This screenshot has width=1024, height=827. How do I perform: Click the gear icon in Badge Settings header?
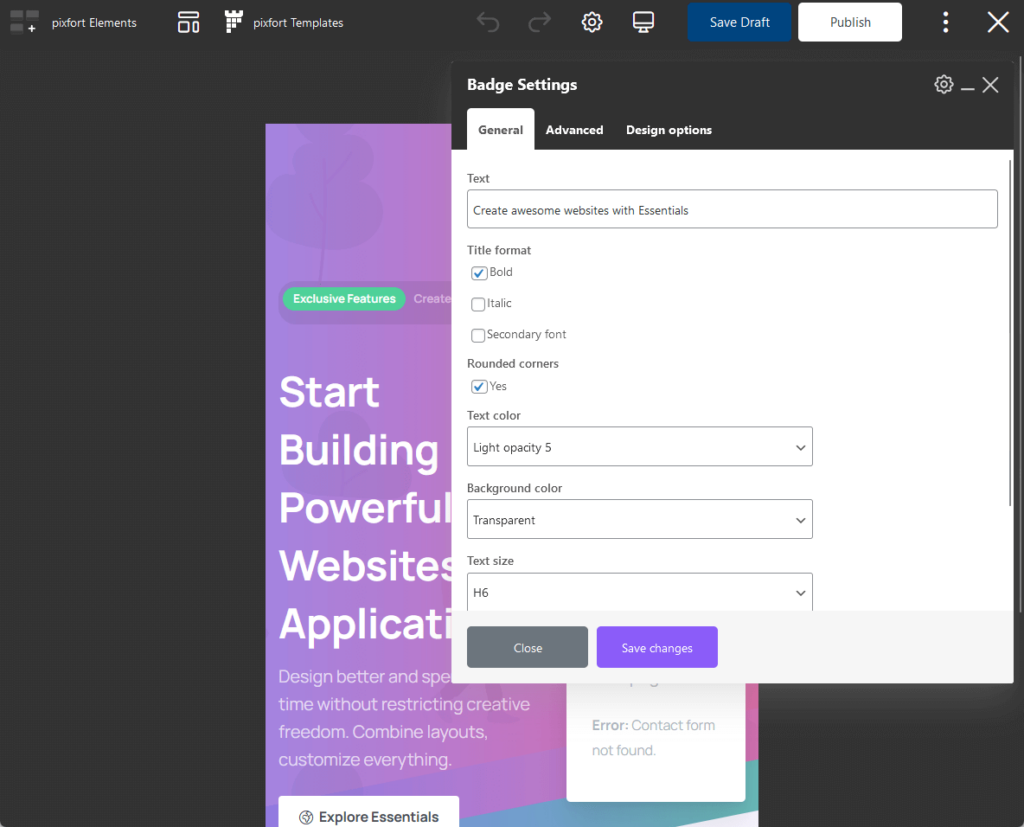point(943,84)
